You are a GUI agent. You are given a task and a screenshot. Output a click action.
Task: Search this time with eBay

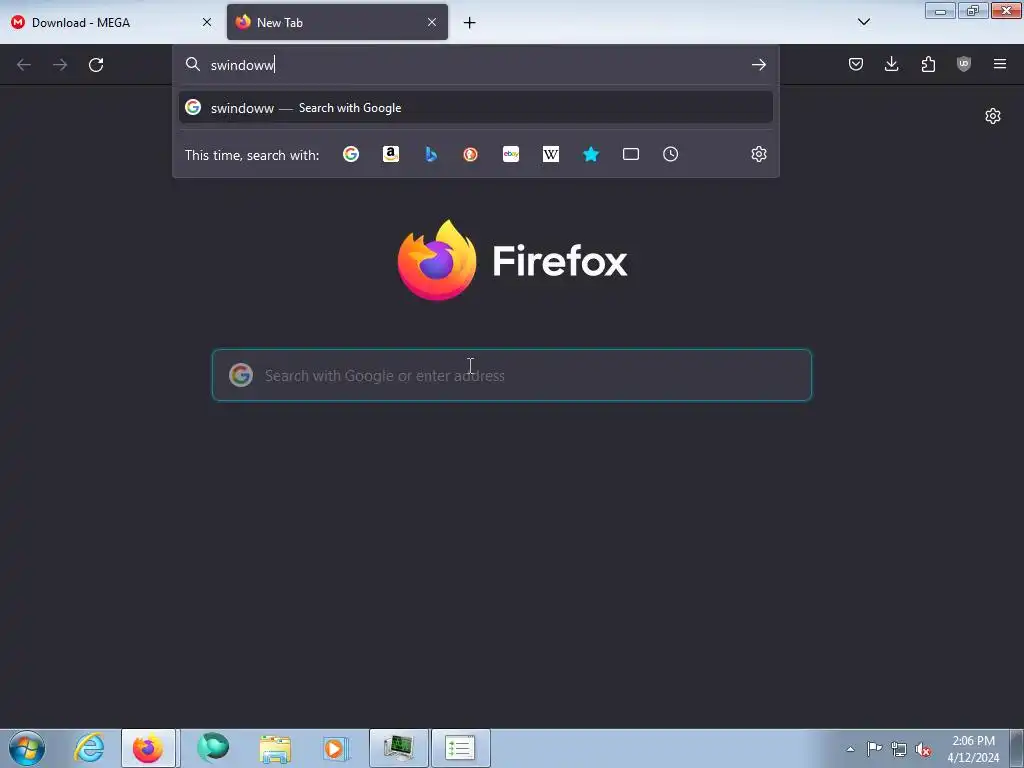click(x=511, y=154)
